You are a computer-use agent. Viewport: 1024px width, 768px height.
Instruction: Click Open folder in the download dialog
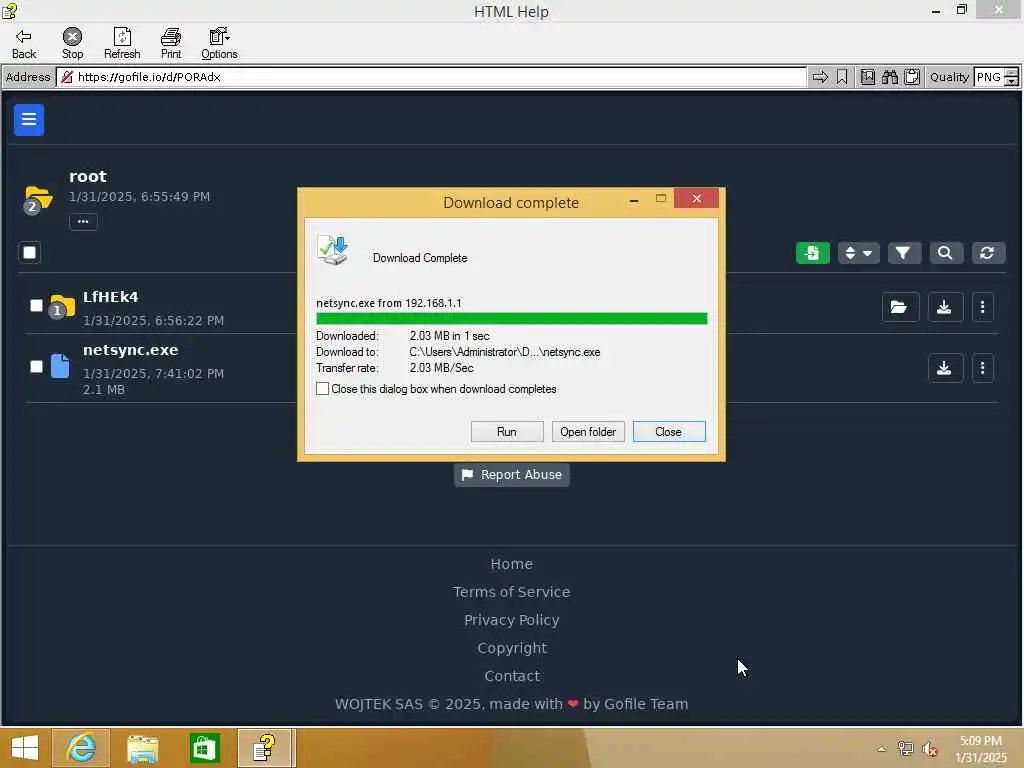coord(588,432)
